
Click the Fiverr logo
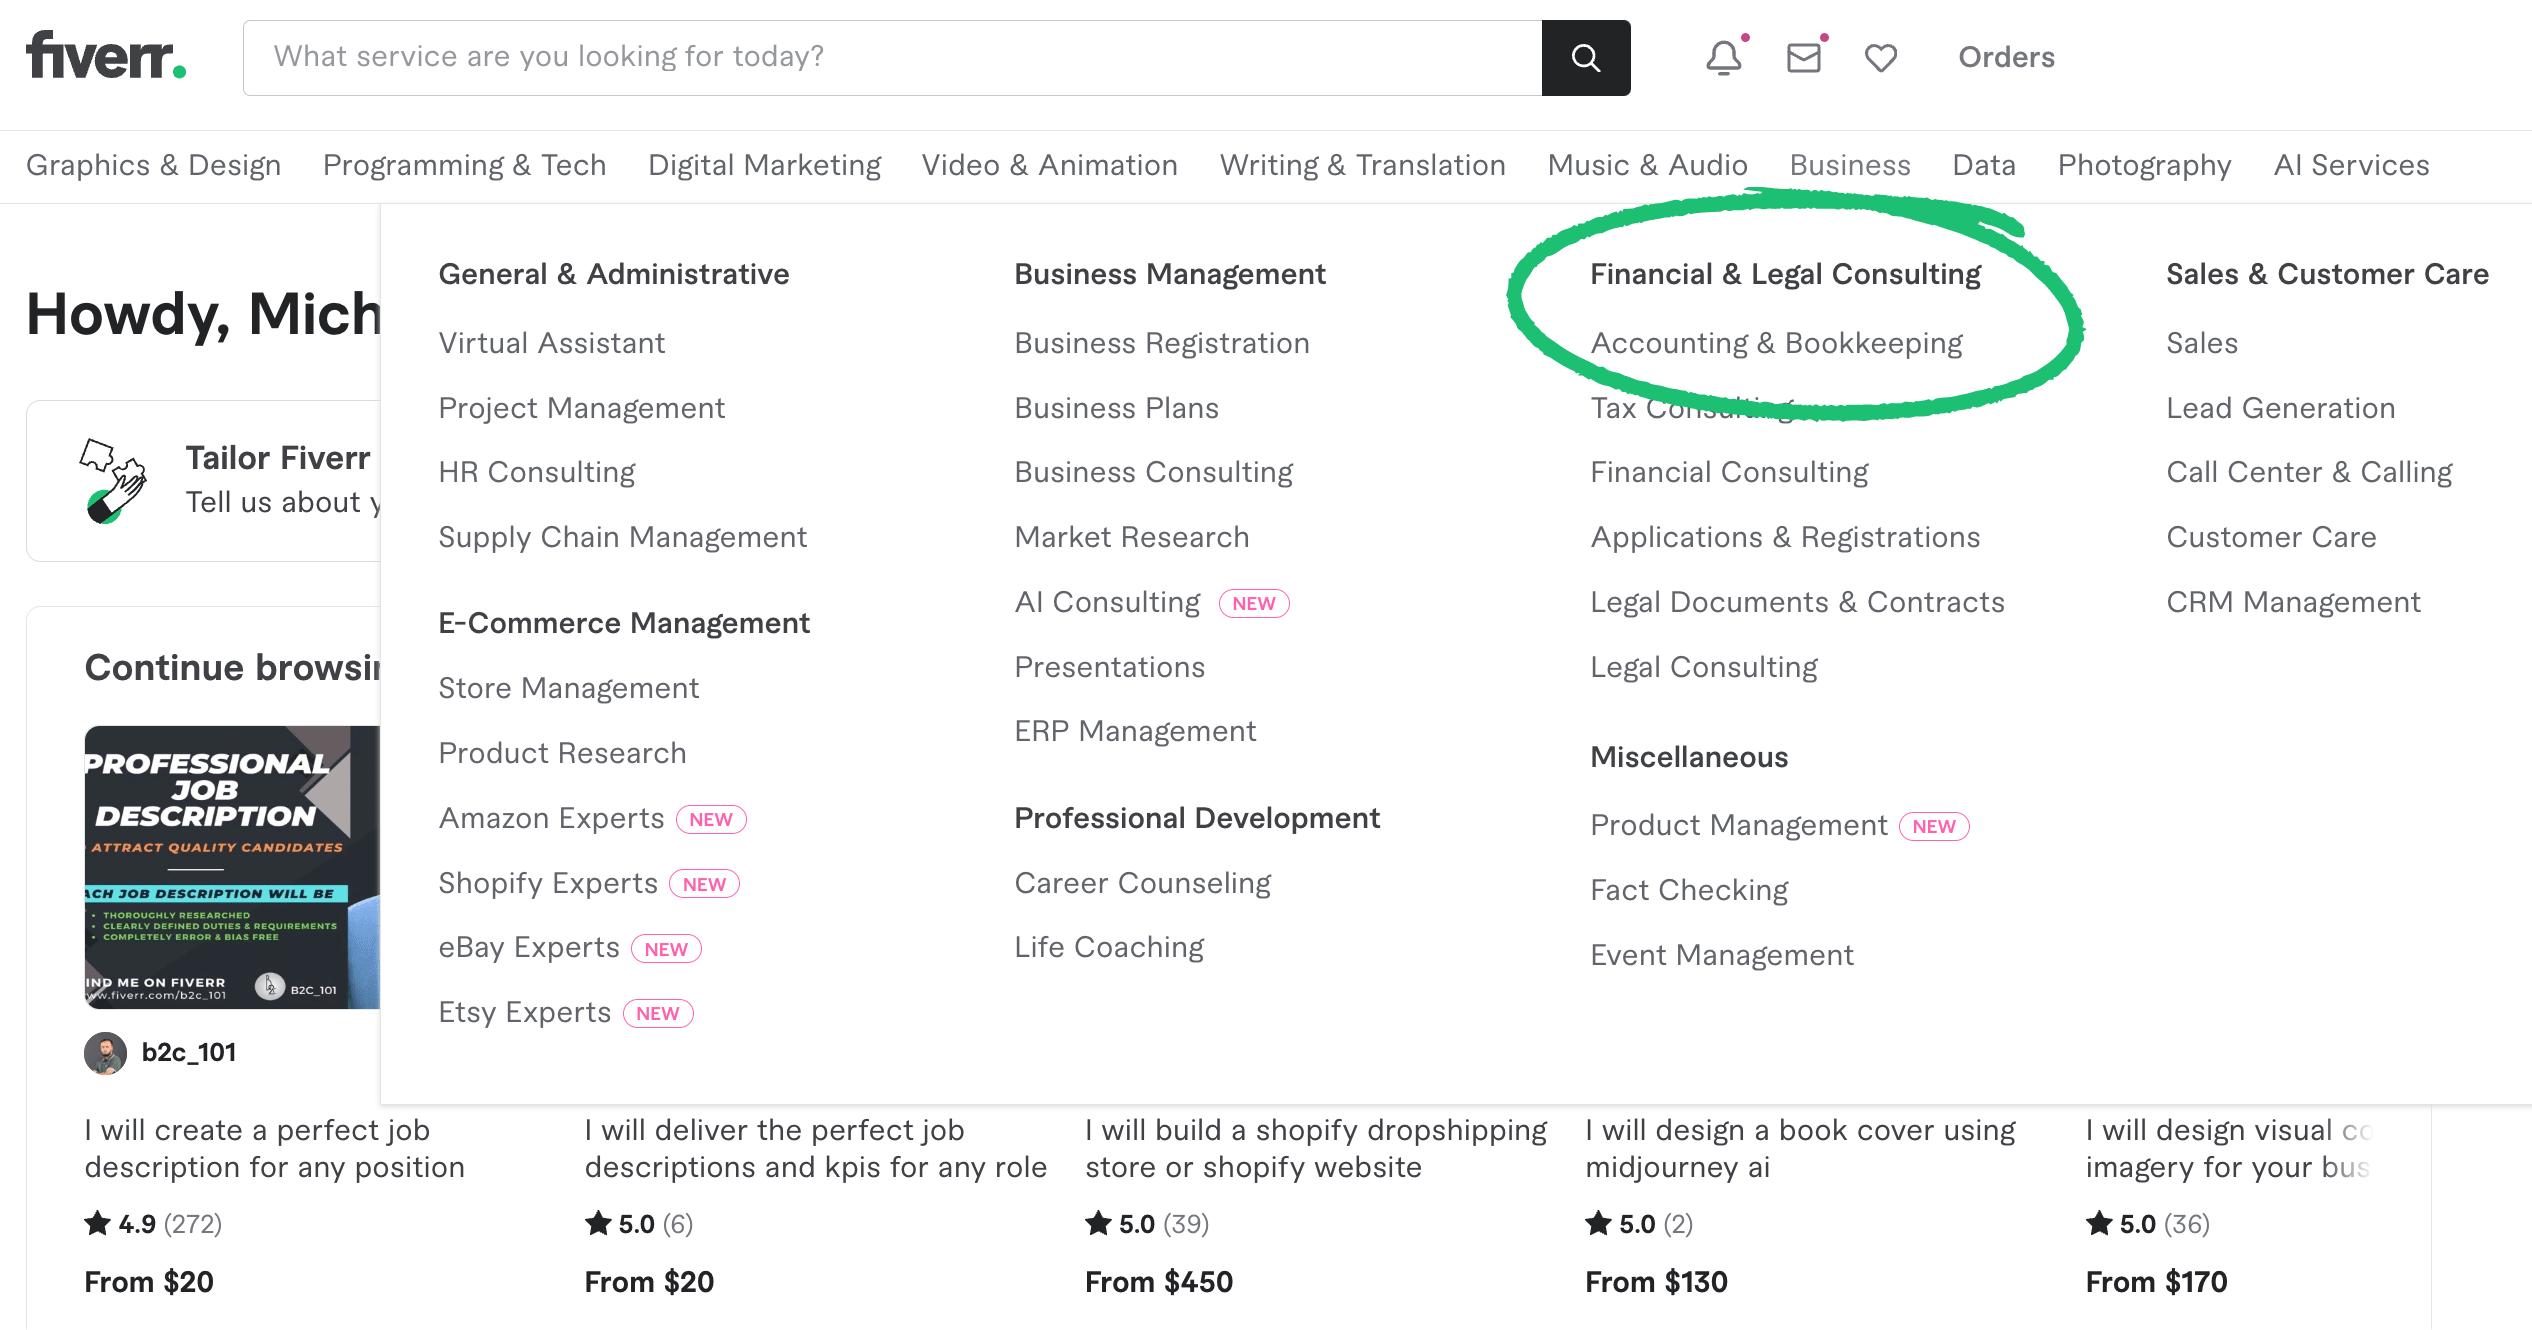coord(104,55)
